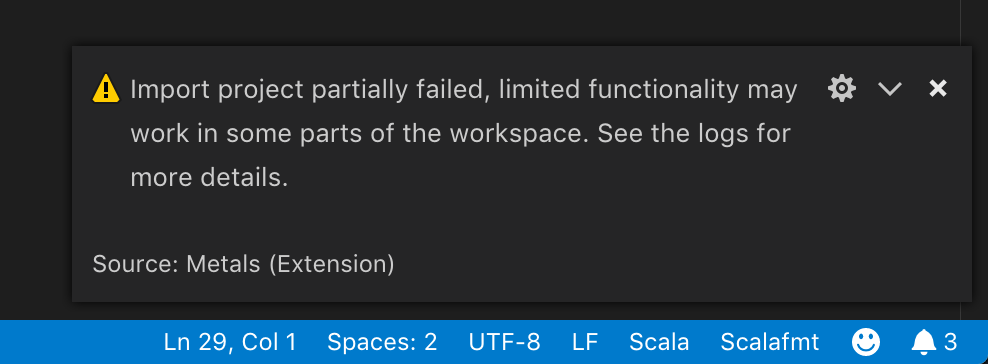Viewport: 988px width, 364px height.
Task: Change indentation via Spaces: 2
Action: (382, 342)
